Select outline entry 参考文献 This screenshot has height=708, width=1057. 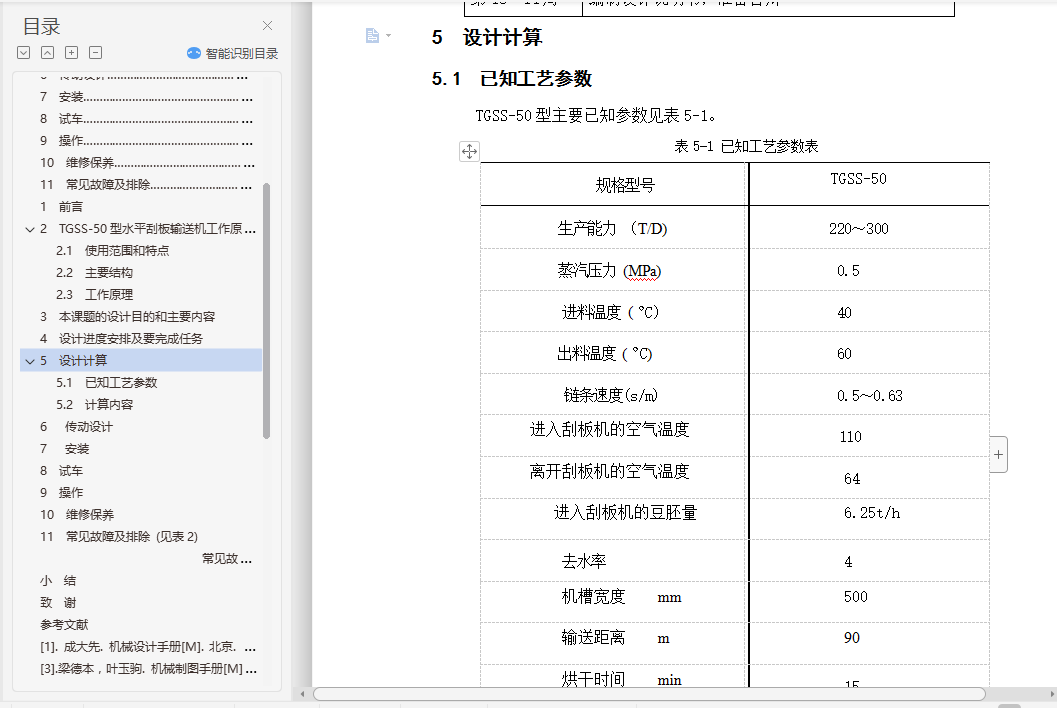64,625
